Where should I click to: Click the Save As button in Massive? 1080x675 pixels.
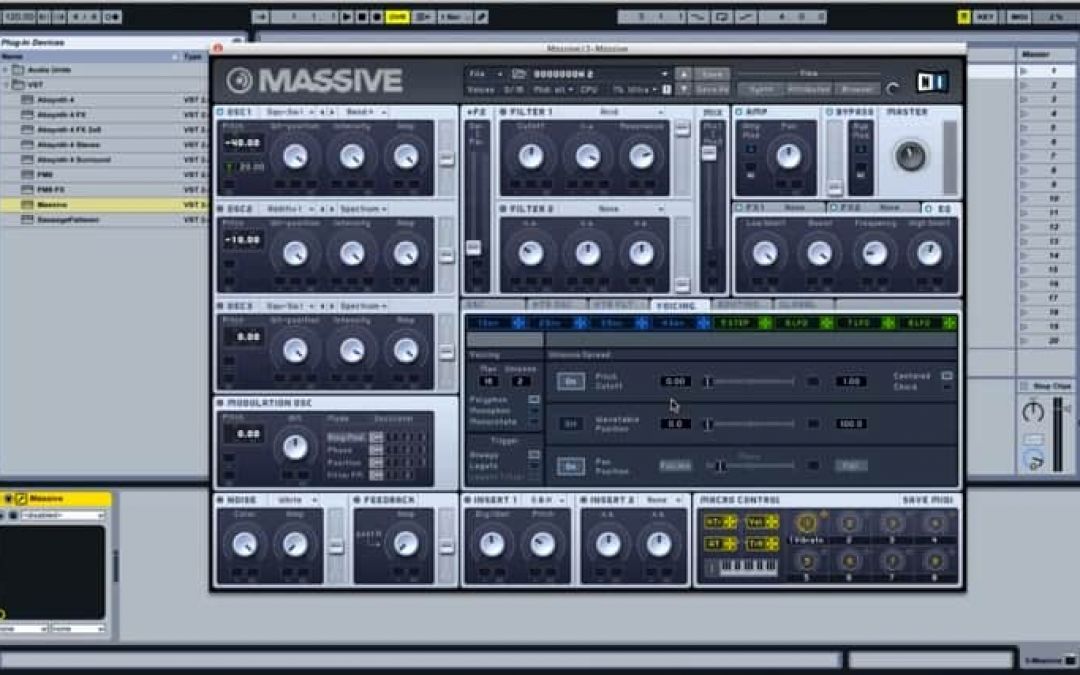pyautogui.click(x=712, y=90)
